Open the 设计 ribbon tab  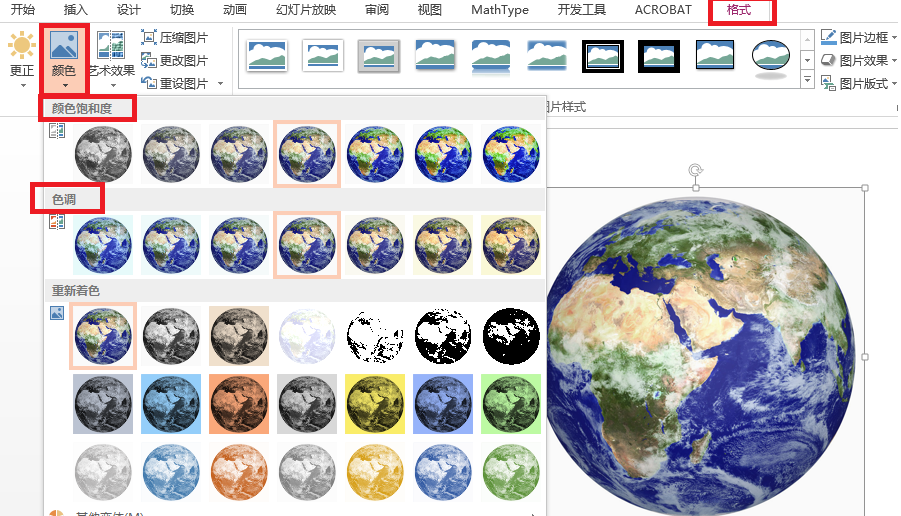coord(128,10)
